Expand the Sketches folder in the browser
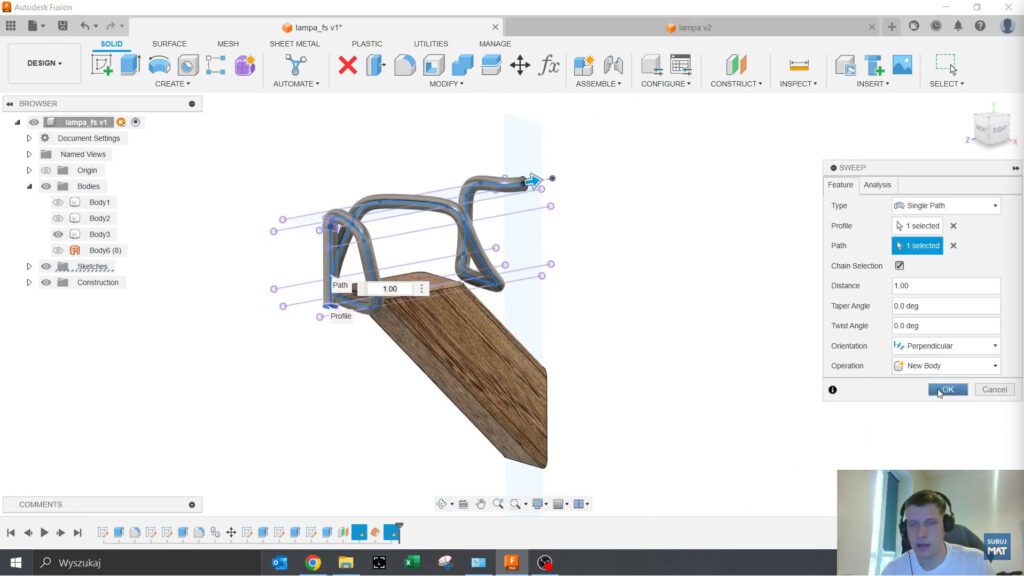Screen dimensions: 1024x576 click(29, 267)
